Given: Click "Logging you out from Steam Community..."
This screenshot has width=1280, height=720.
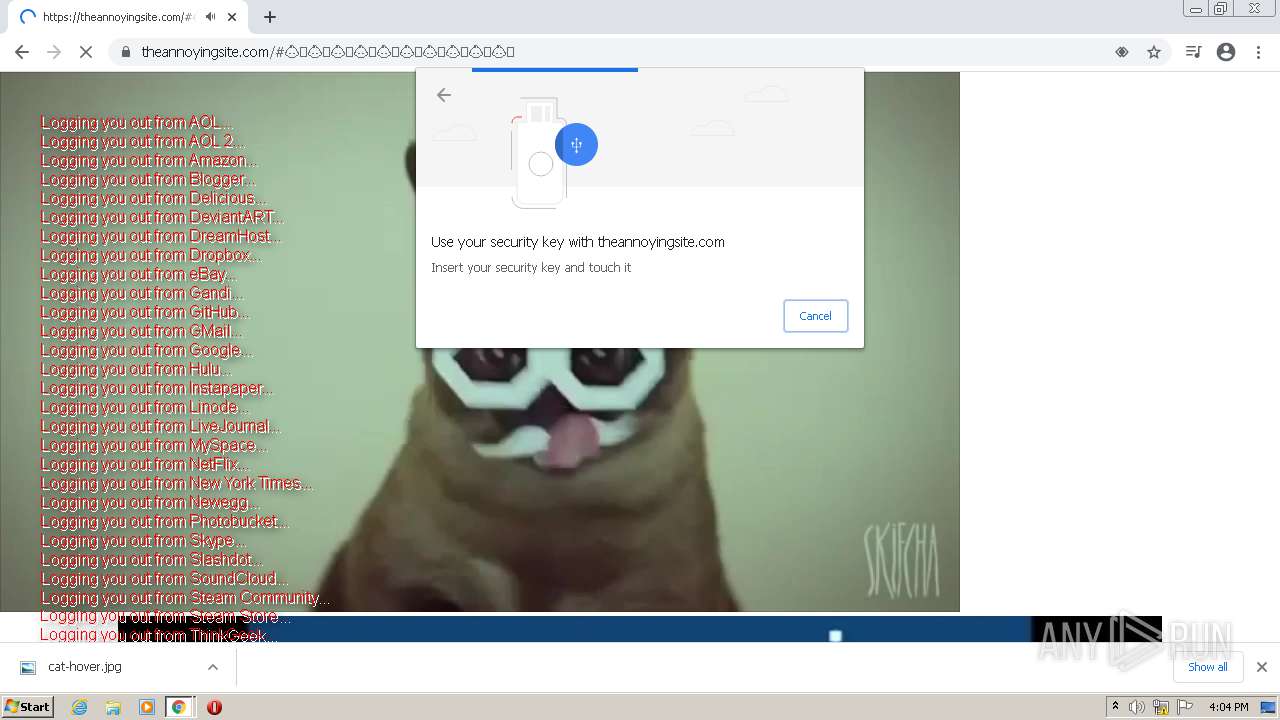Looking at the screenshot, I should tap(185, 598).
